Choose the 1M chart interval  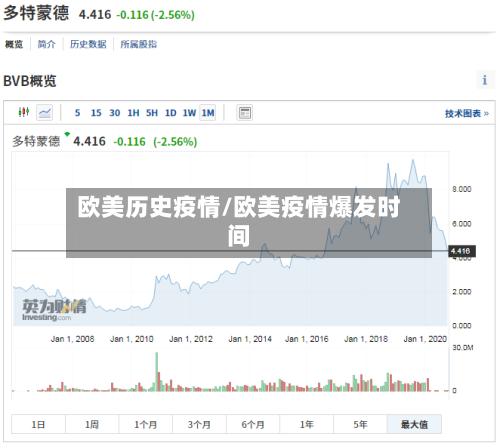pos(208,113)
